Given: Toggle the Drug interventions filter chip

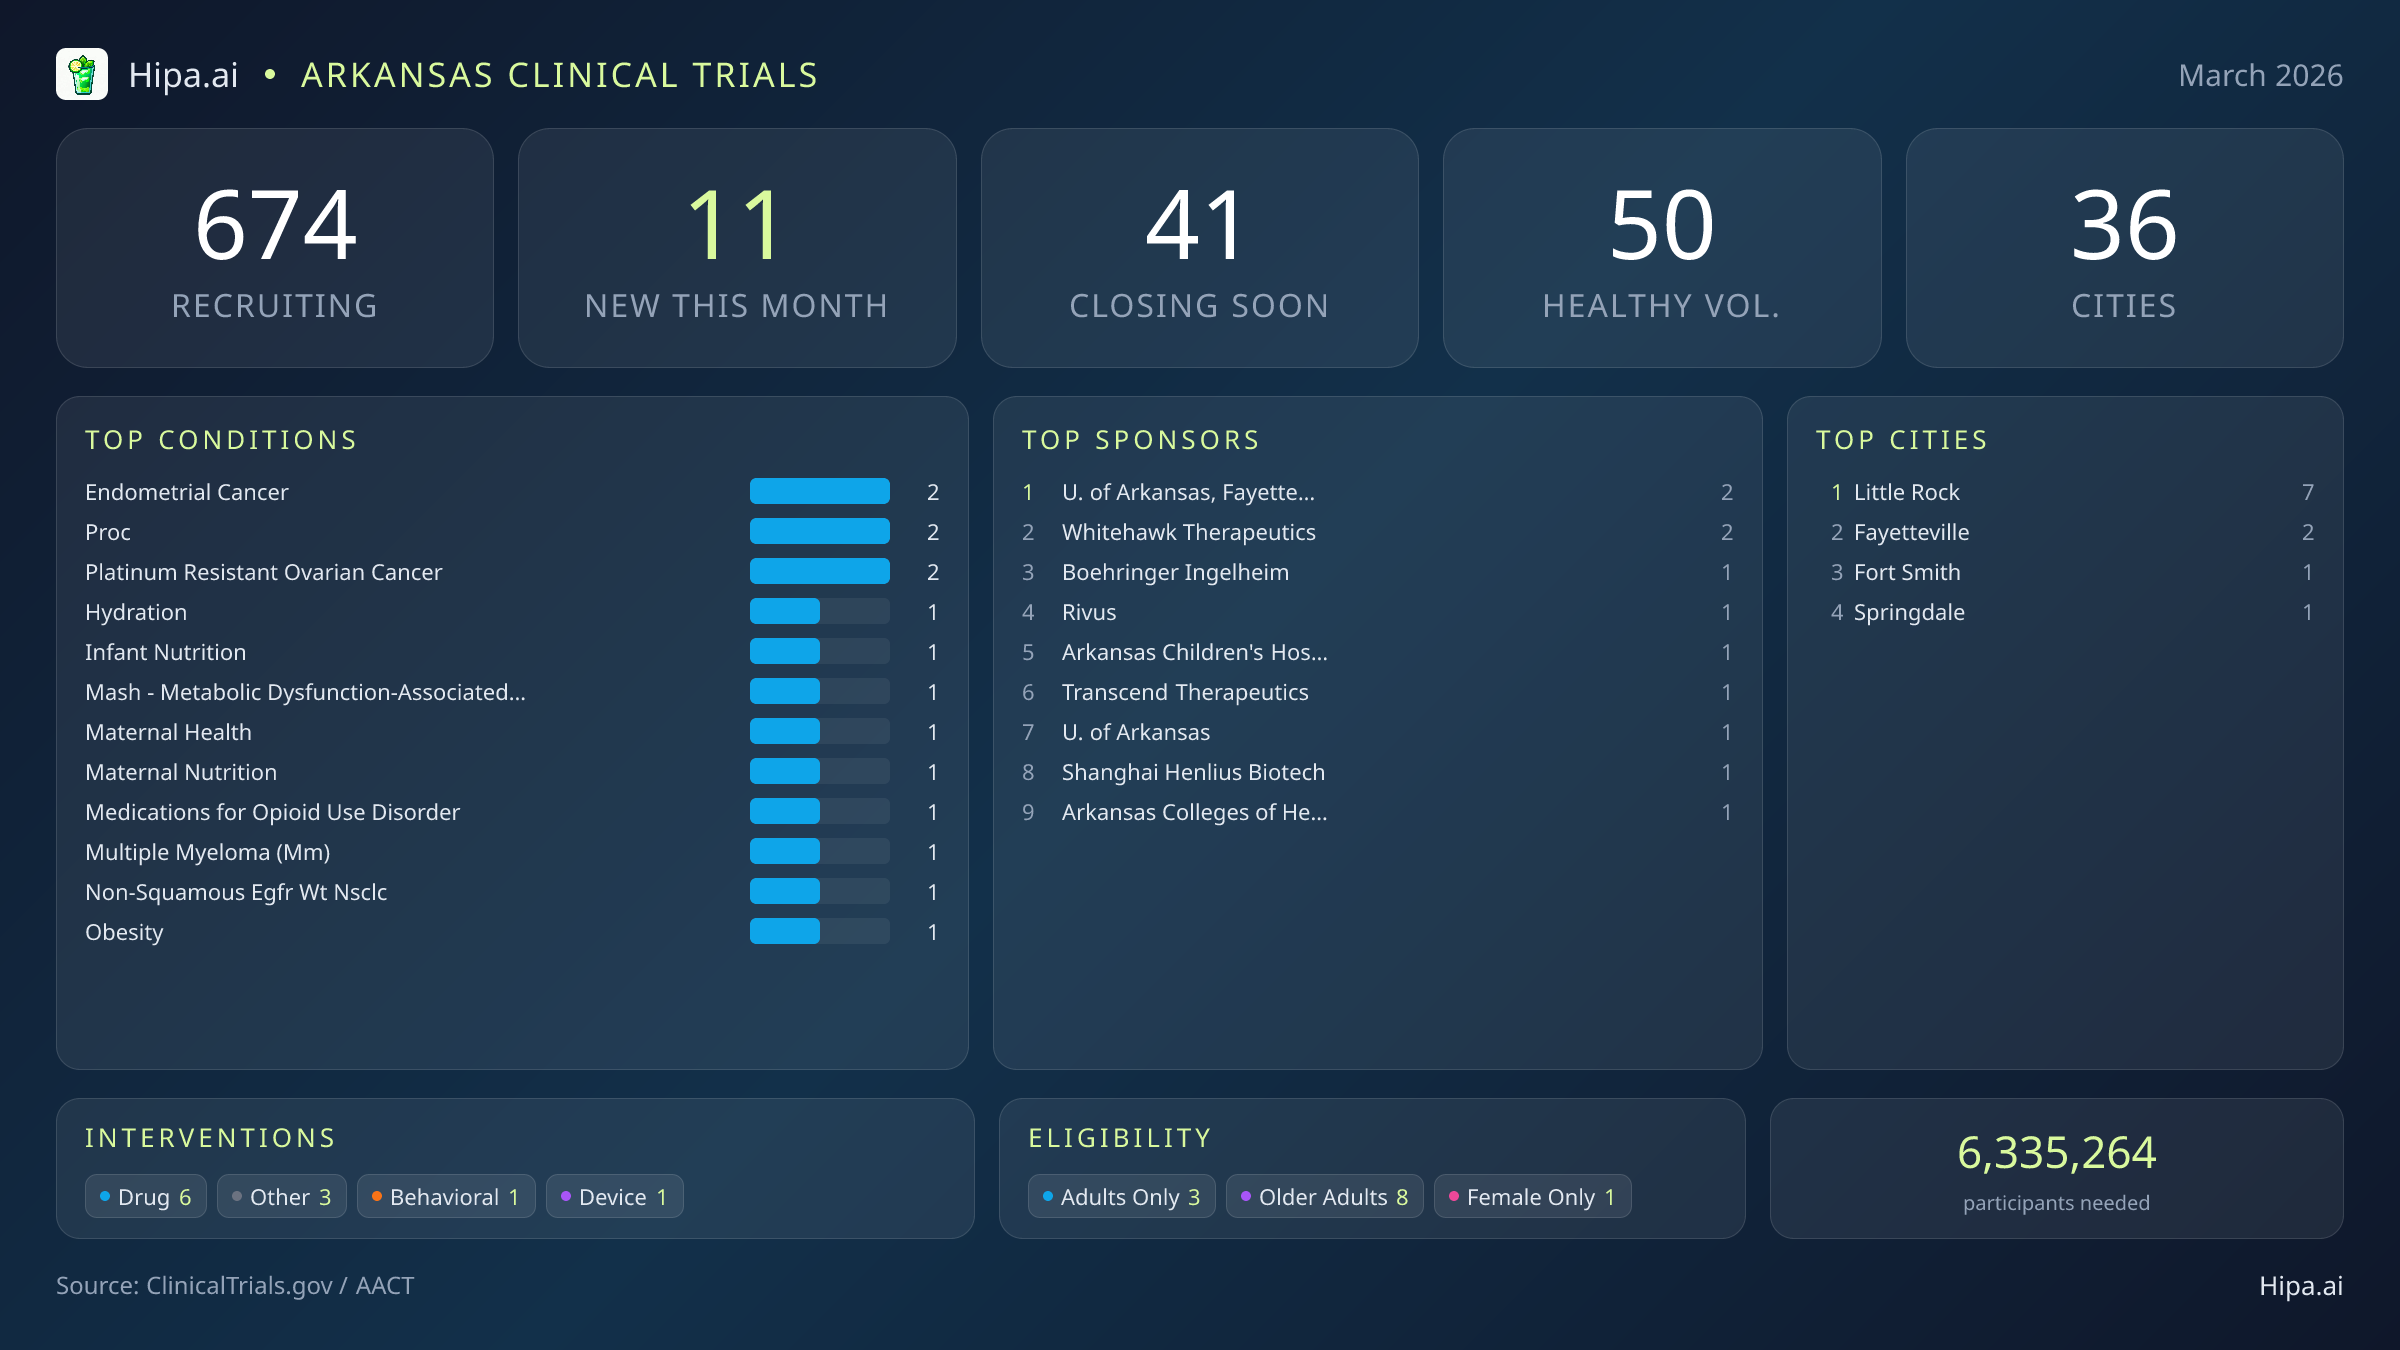Looking at the screenshot, I should (145, 1196).
